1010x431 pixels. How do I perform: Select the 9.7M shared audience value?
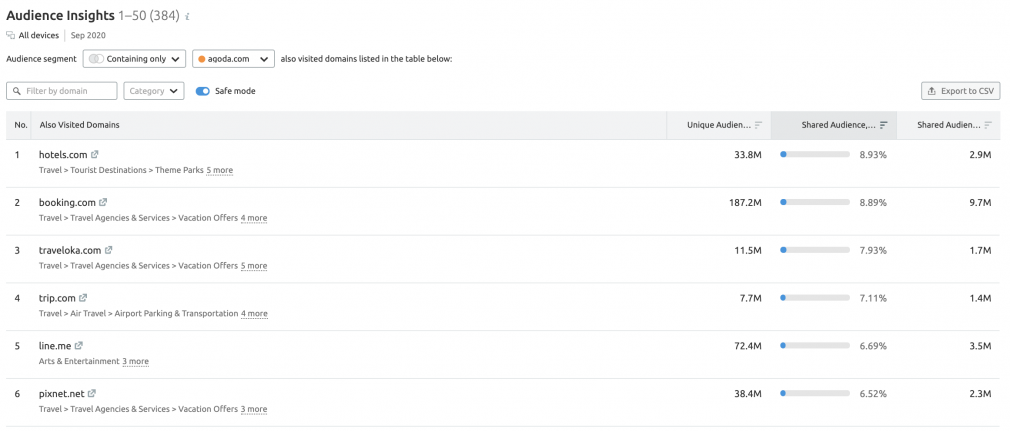(x=980, y=202)
